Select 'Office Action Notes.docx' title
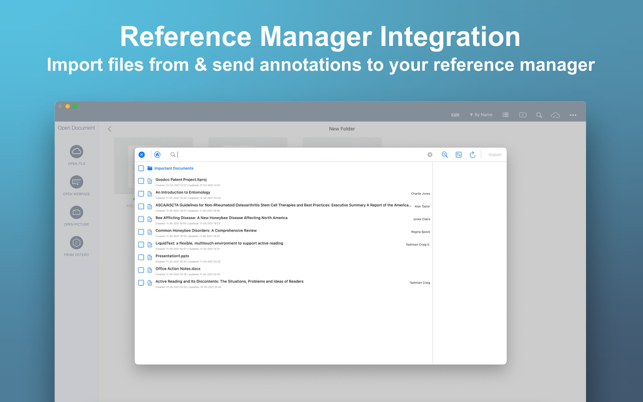This screenshot has width=643, height=402. pyautogui.click(x=178, y=268)
